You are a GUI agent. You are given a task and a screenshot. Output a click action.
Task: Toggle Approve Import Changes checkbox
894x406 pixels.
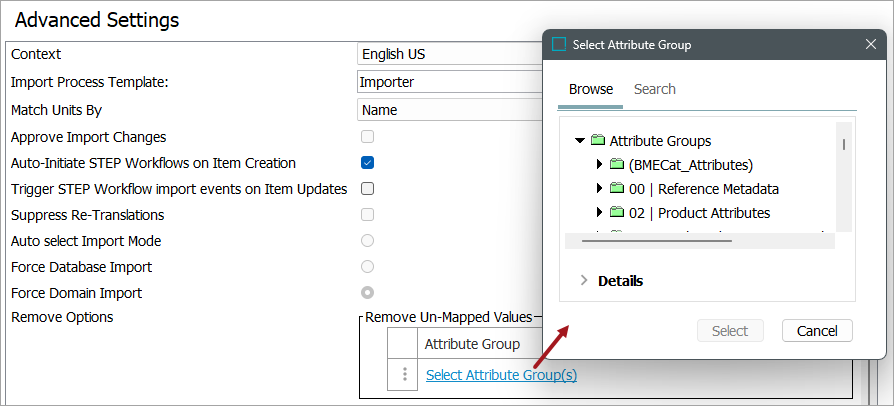click(368, 137)
